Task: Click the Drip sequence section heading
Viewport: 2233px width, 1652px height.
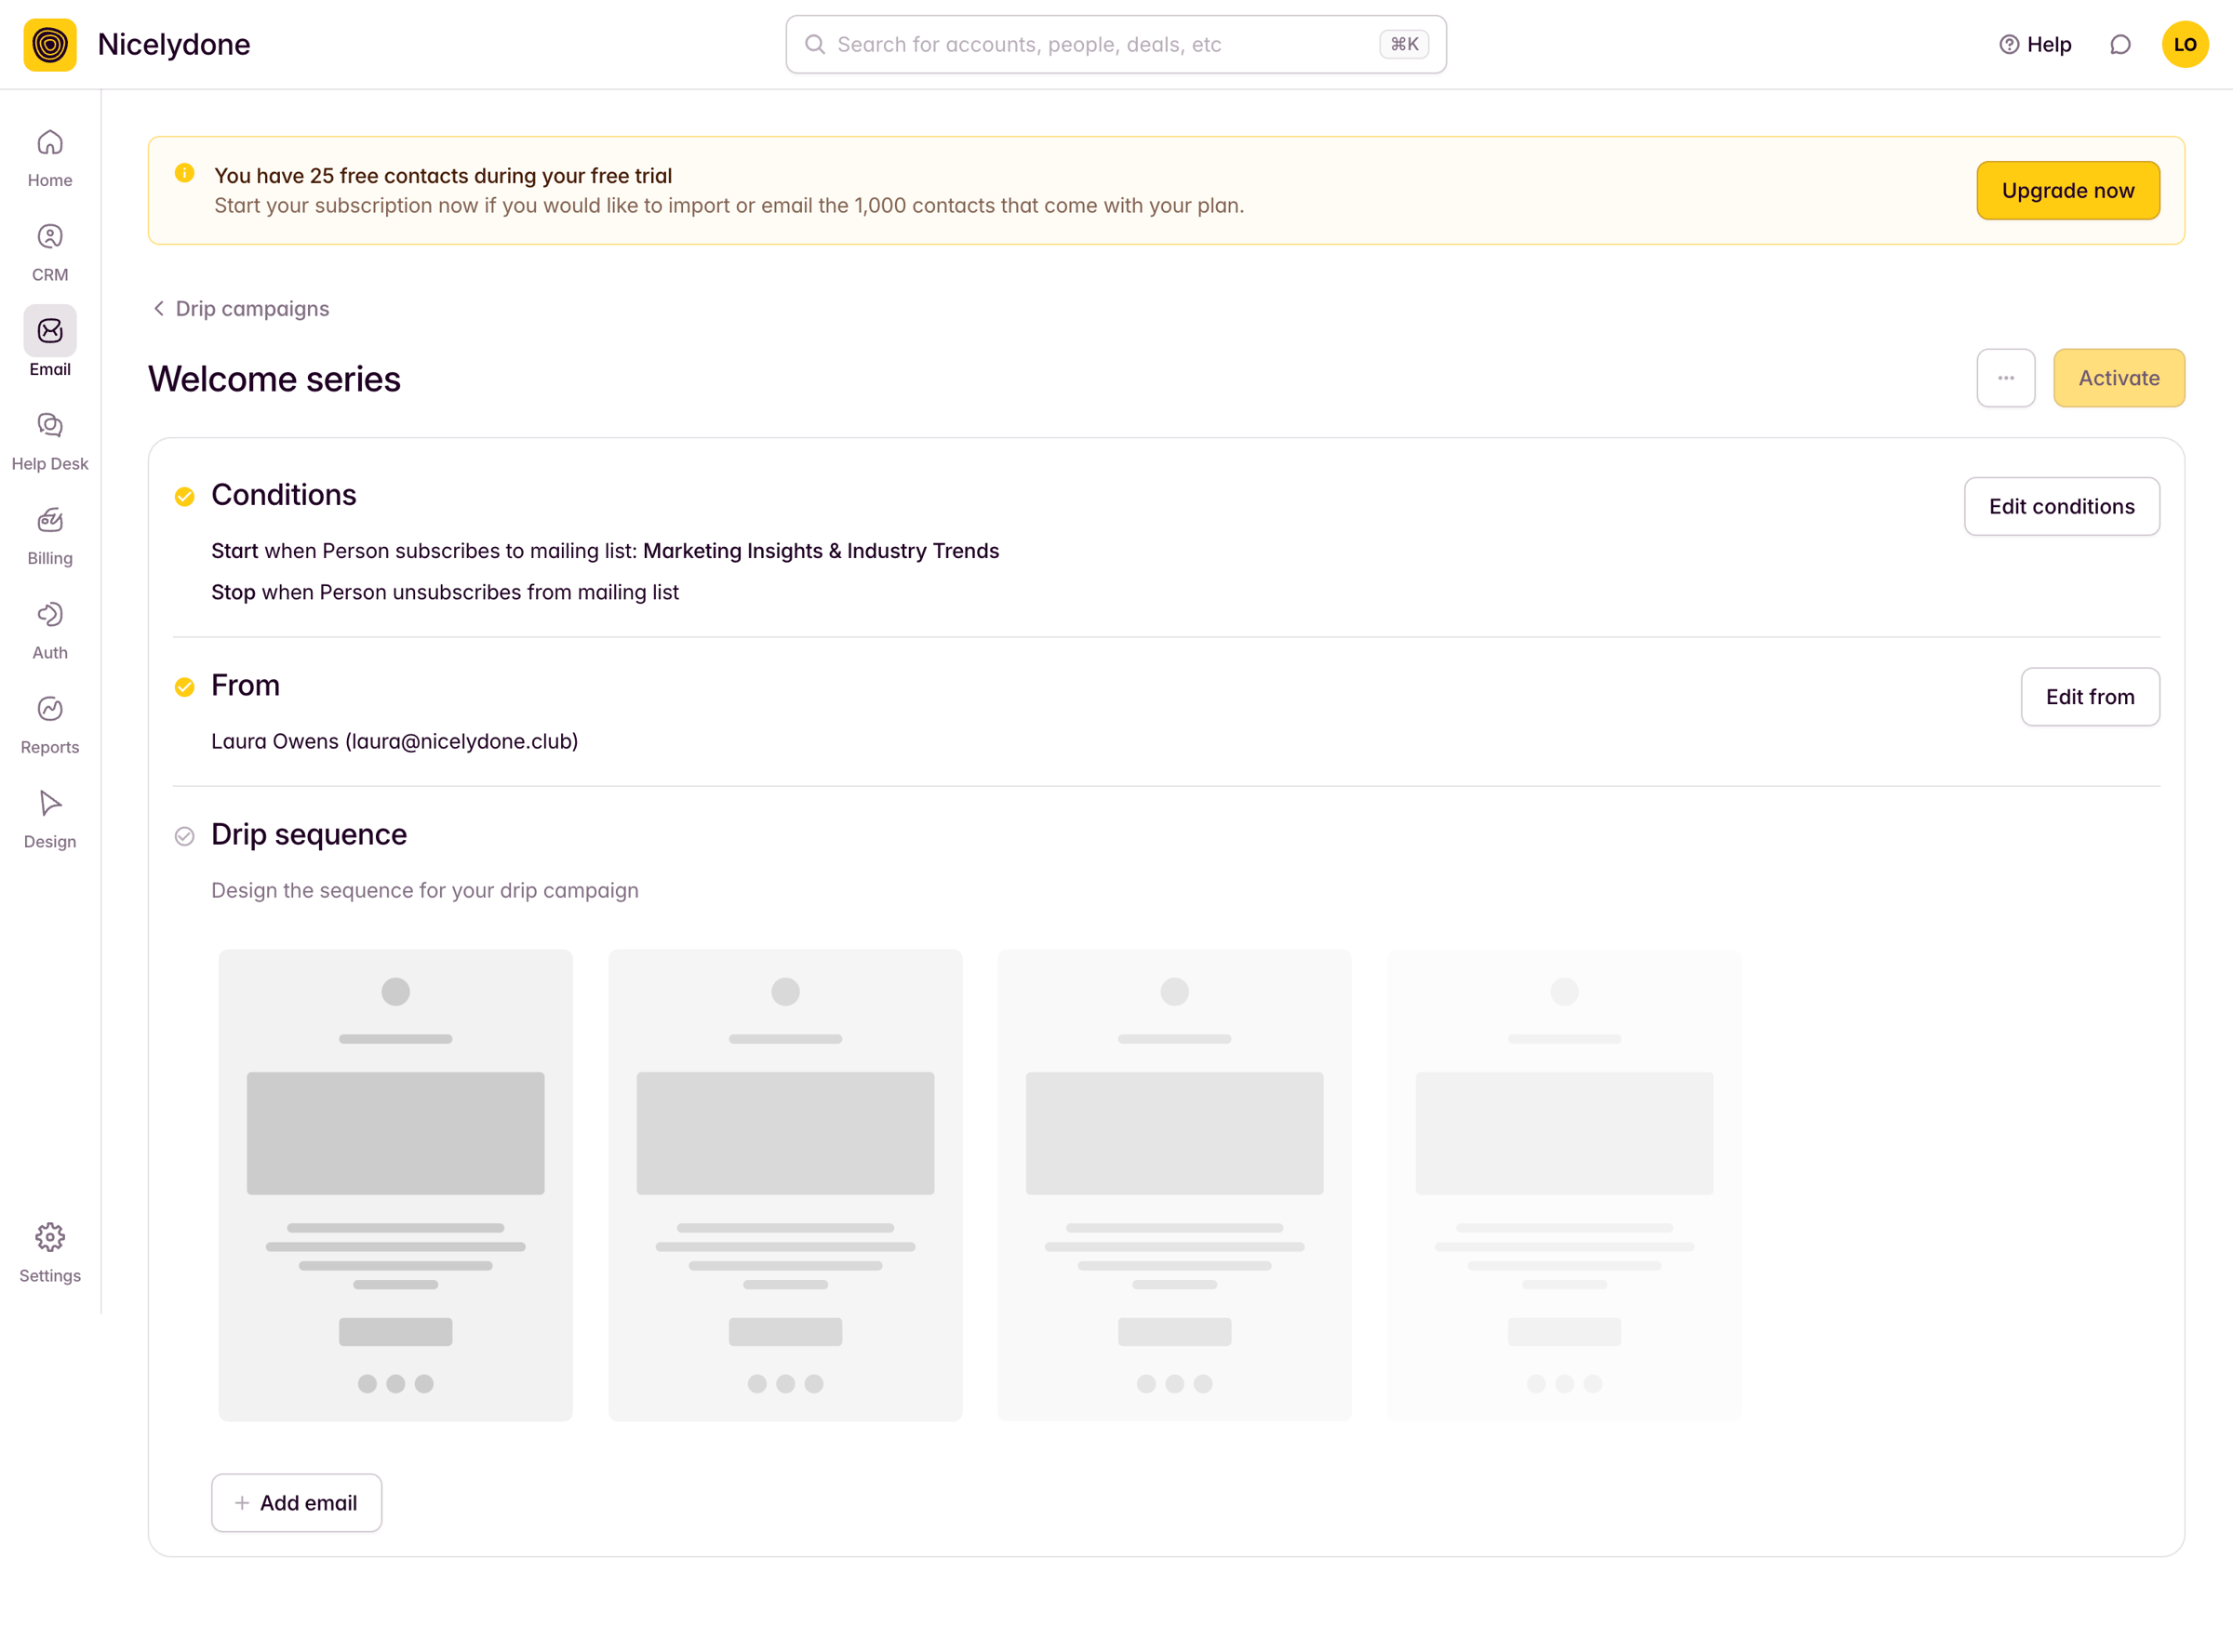Action: (309, 834)
